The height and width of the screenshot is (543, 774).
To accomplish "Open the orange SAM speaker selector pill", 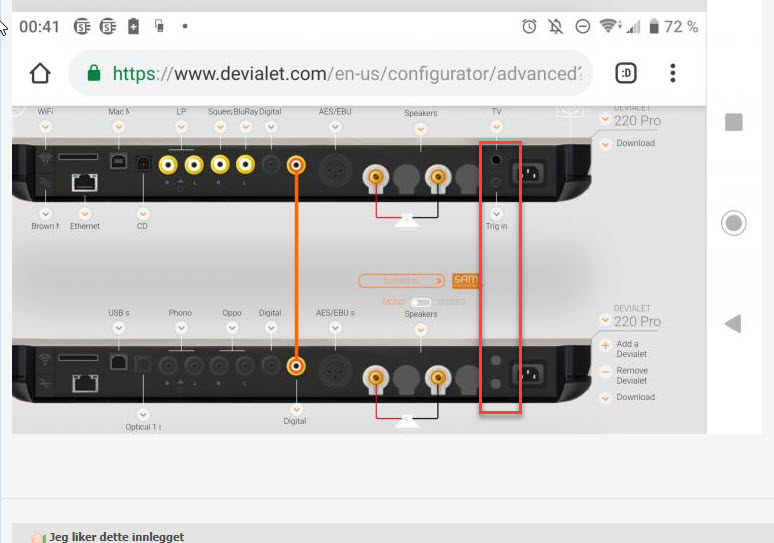I will tap(401, 281).
